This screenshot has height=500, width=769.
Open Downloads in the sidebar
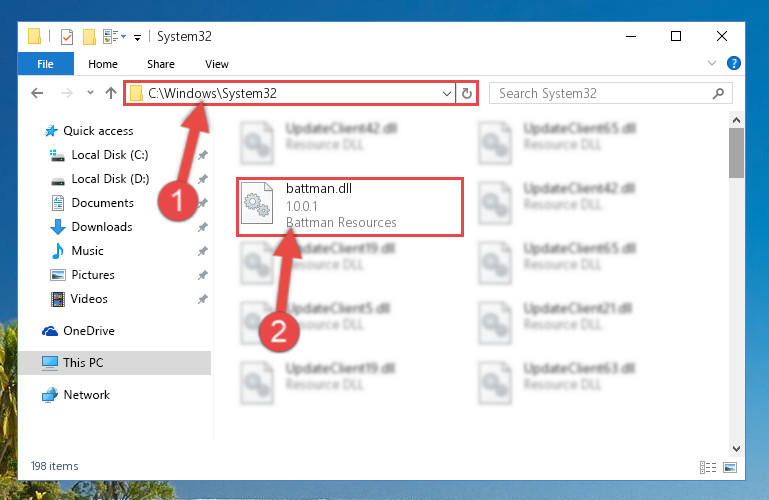click(x=102, y=227)
